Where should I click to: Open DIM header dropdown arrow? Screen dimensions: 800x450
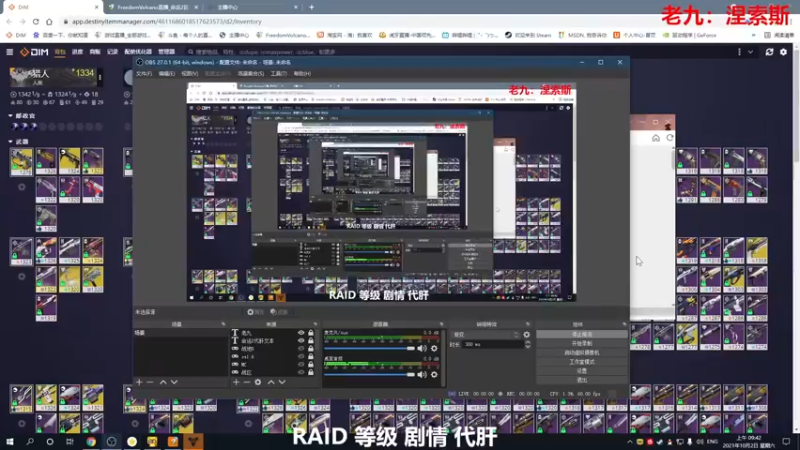pyautogui.click(x=751, y=52)
